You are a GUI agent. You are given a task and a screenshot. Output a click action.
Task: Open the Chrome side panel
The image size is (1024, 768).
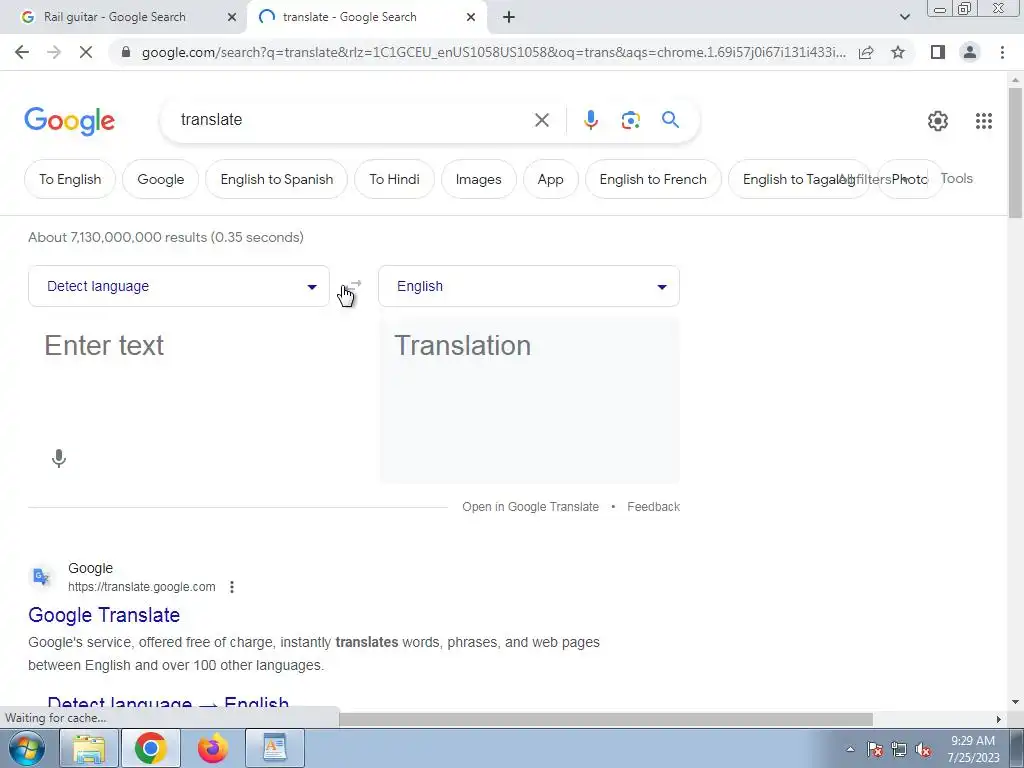coord(938,52)
